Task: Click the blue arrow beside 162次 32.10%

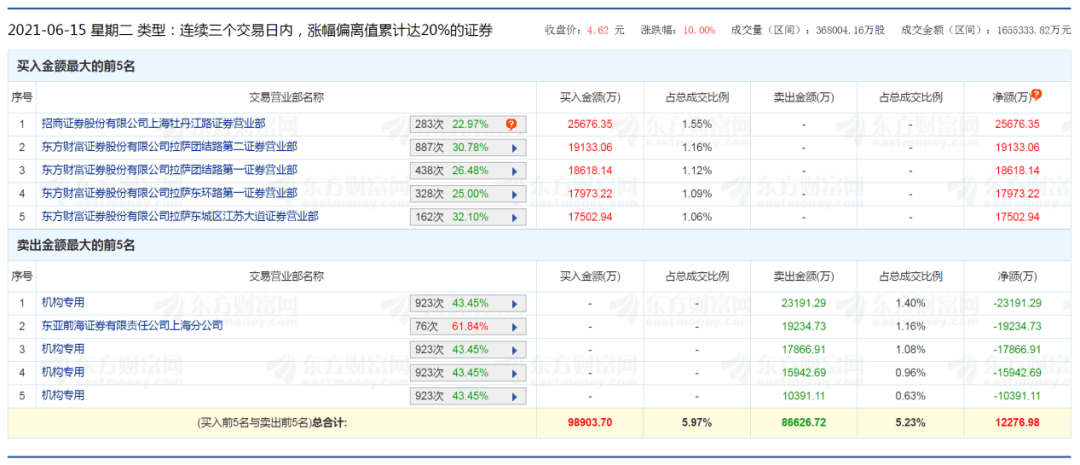Action: 514,217
